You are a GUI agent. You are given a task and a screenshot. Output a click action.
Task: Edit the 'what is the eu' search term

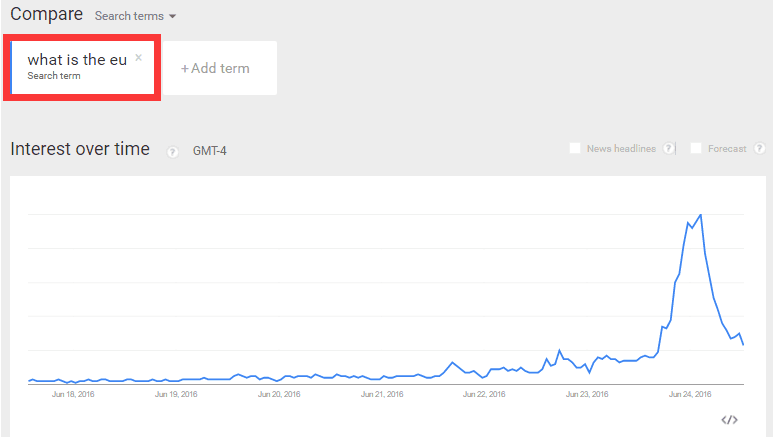click(x=77, y=61)
